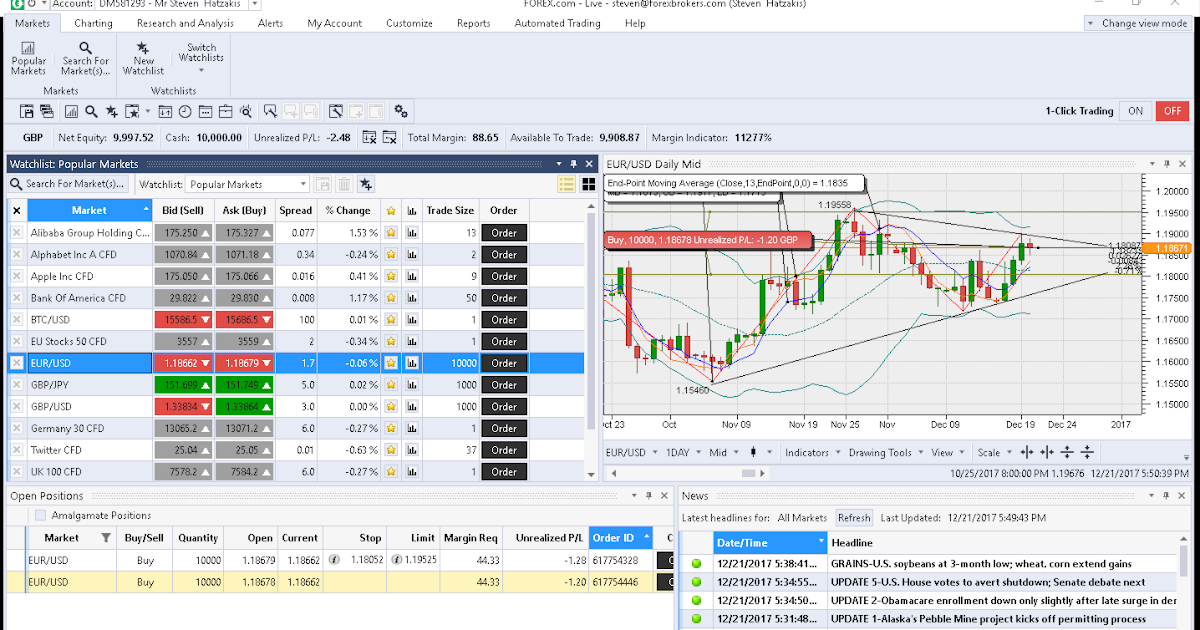The image size is (1200, 630).
Task: Remove BTC/USD row using its X icon
Action: (x=16, y=320)
